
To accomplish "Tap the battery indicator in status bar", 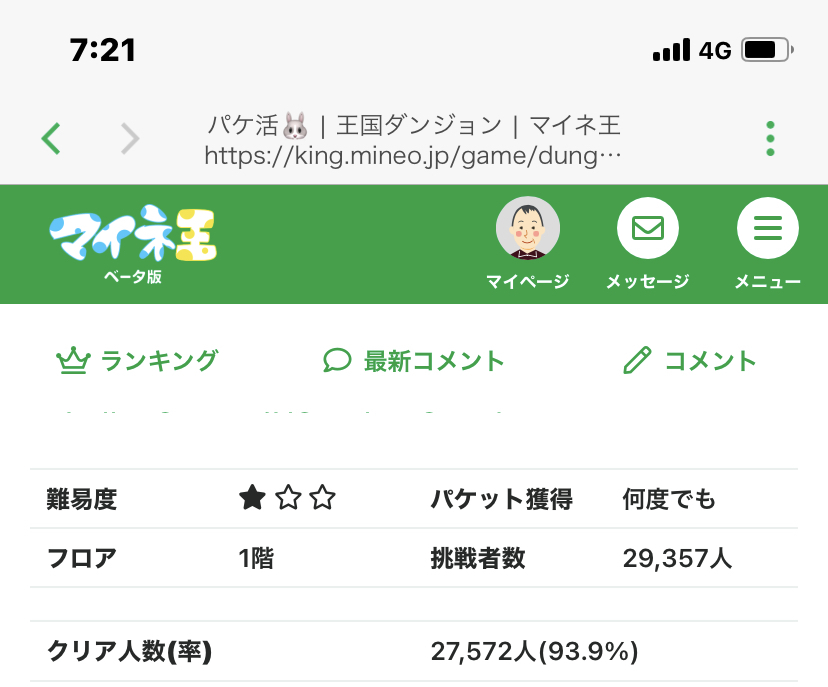I will coord(768,49).
